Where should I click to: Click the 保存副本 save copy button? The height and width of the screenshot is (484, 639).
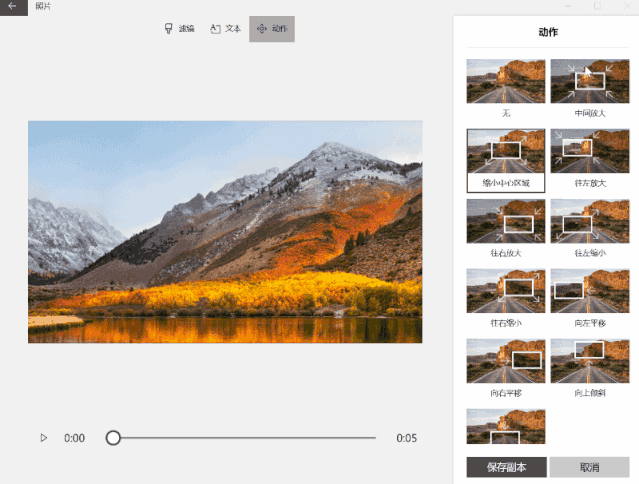pos(507,467)
